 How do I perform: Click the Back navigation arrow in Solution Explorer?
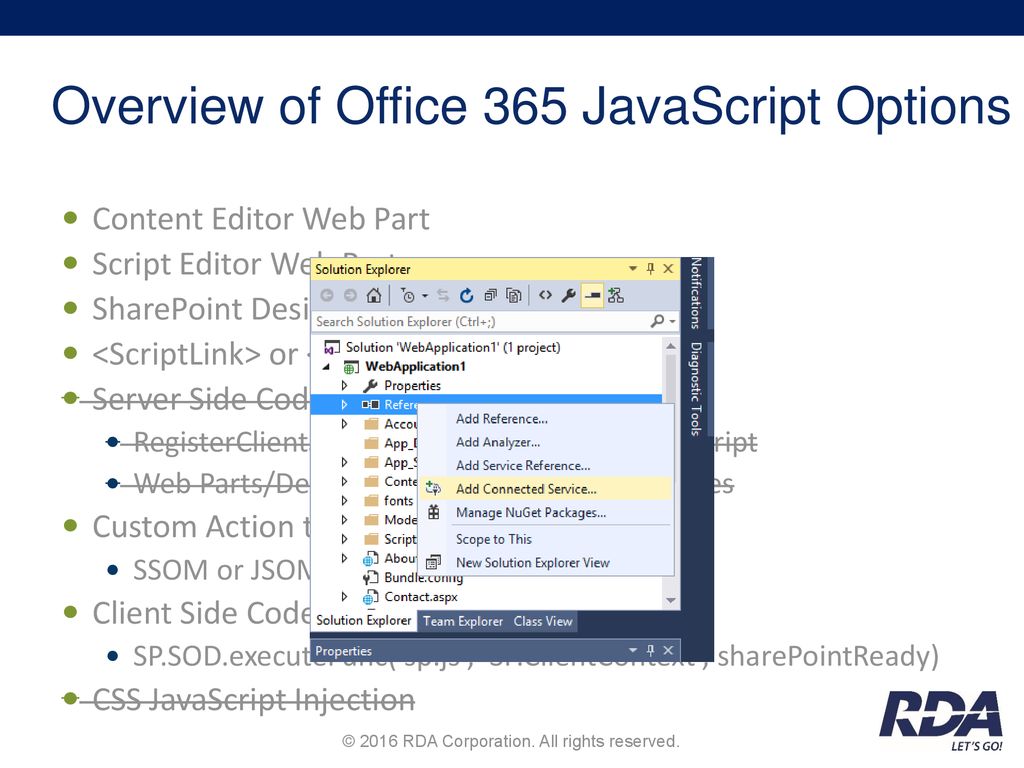click(x=327, y=296)
